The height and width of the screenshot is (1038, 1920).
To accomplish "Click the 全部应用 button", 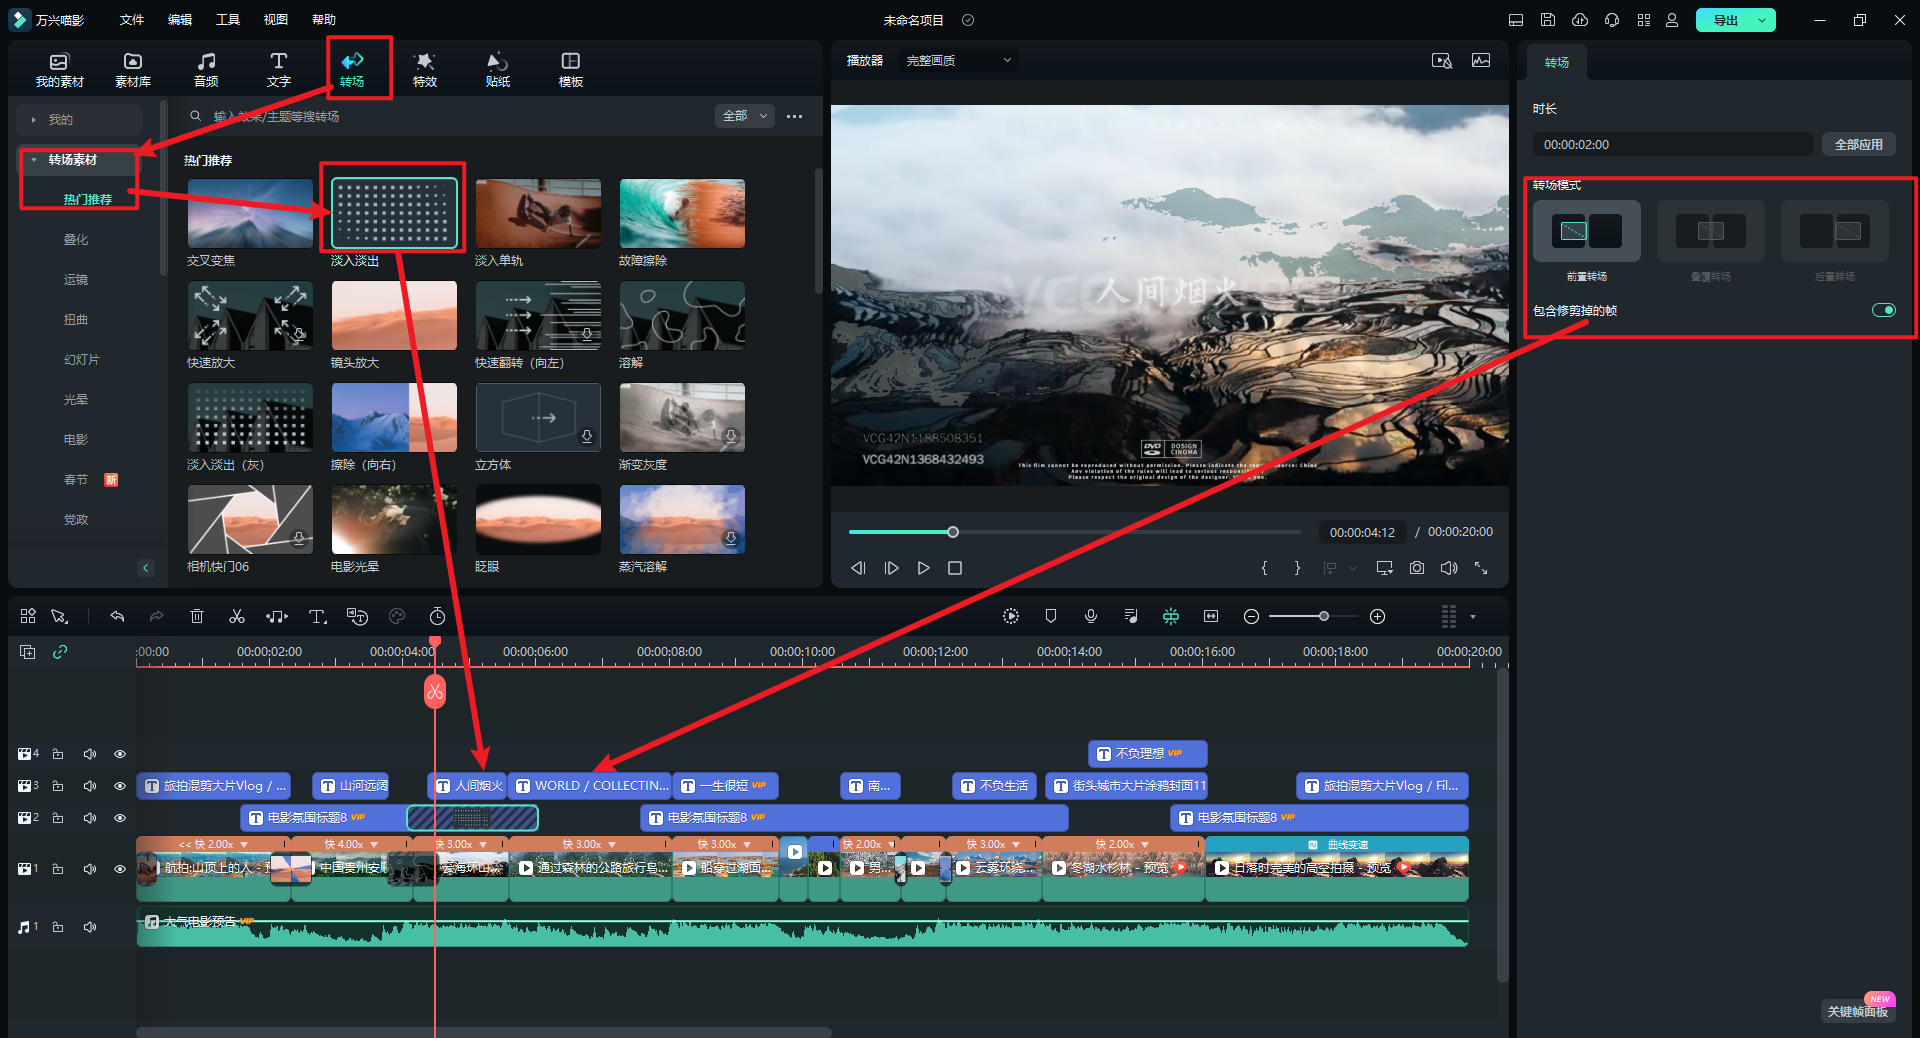I will click(x=1858, y=145).
